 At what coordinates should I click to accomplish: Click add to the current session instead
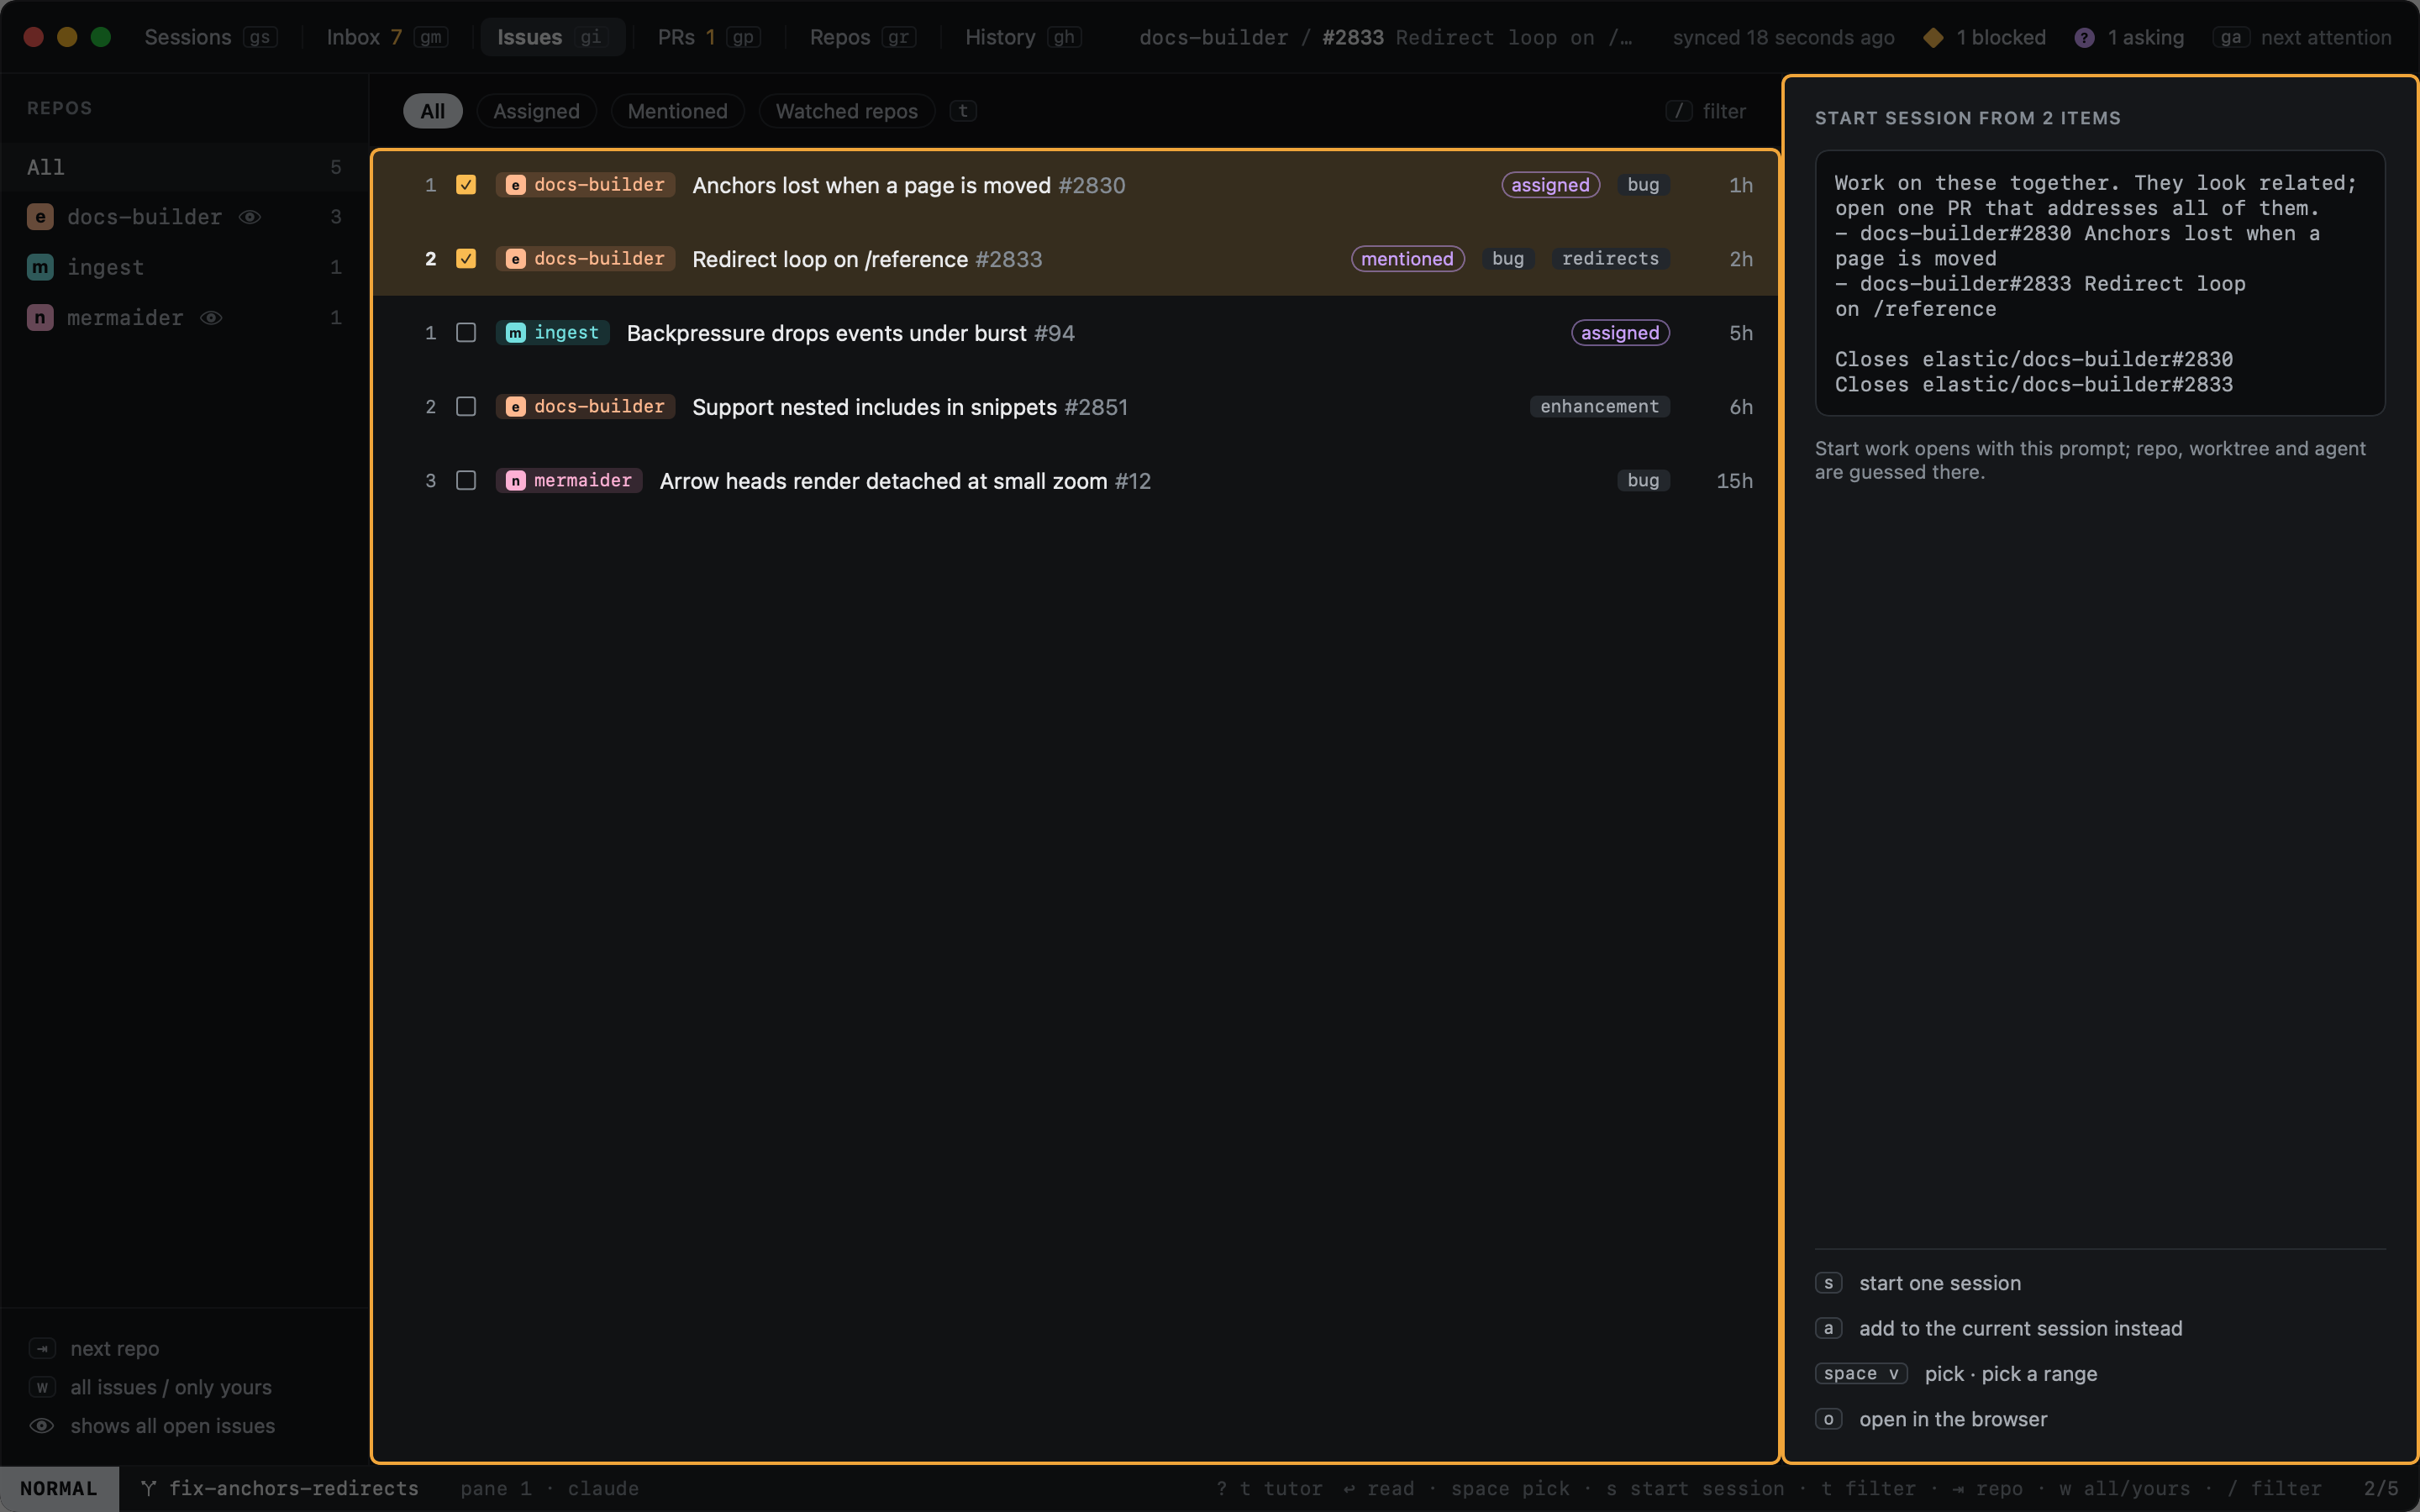[2021, 1328]
